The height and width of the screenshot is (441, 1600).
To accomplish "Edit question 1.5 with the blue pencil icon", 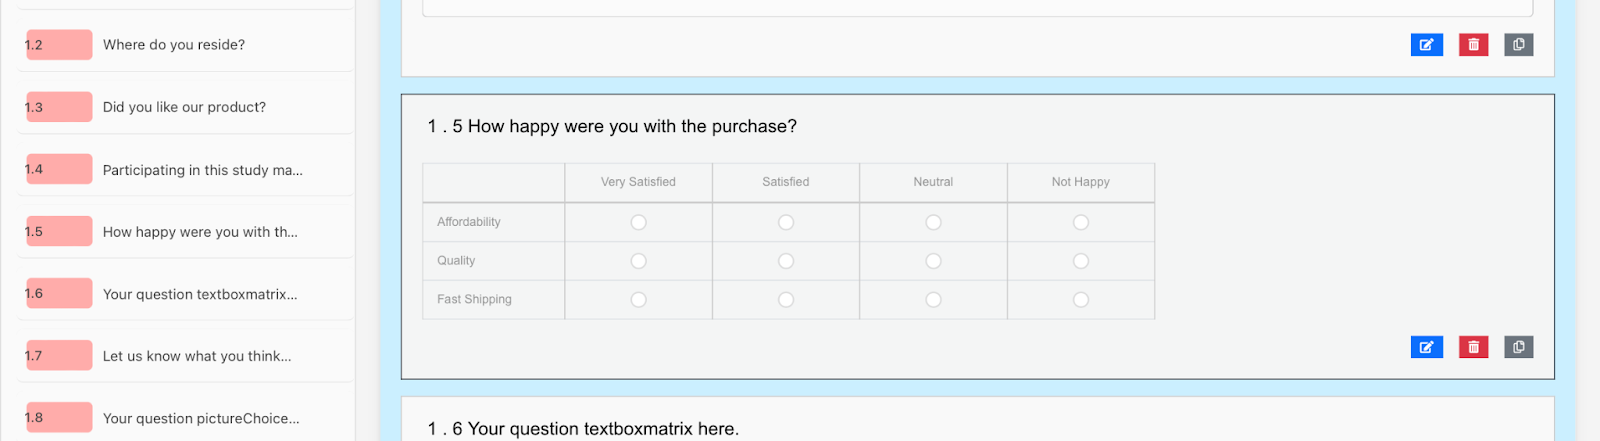I will pos(1426,347).
